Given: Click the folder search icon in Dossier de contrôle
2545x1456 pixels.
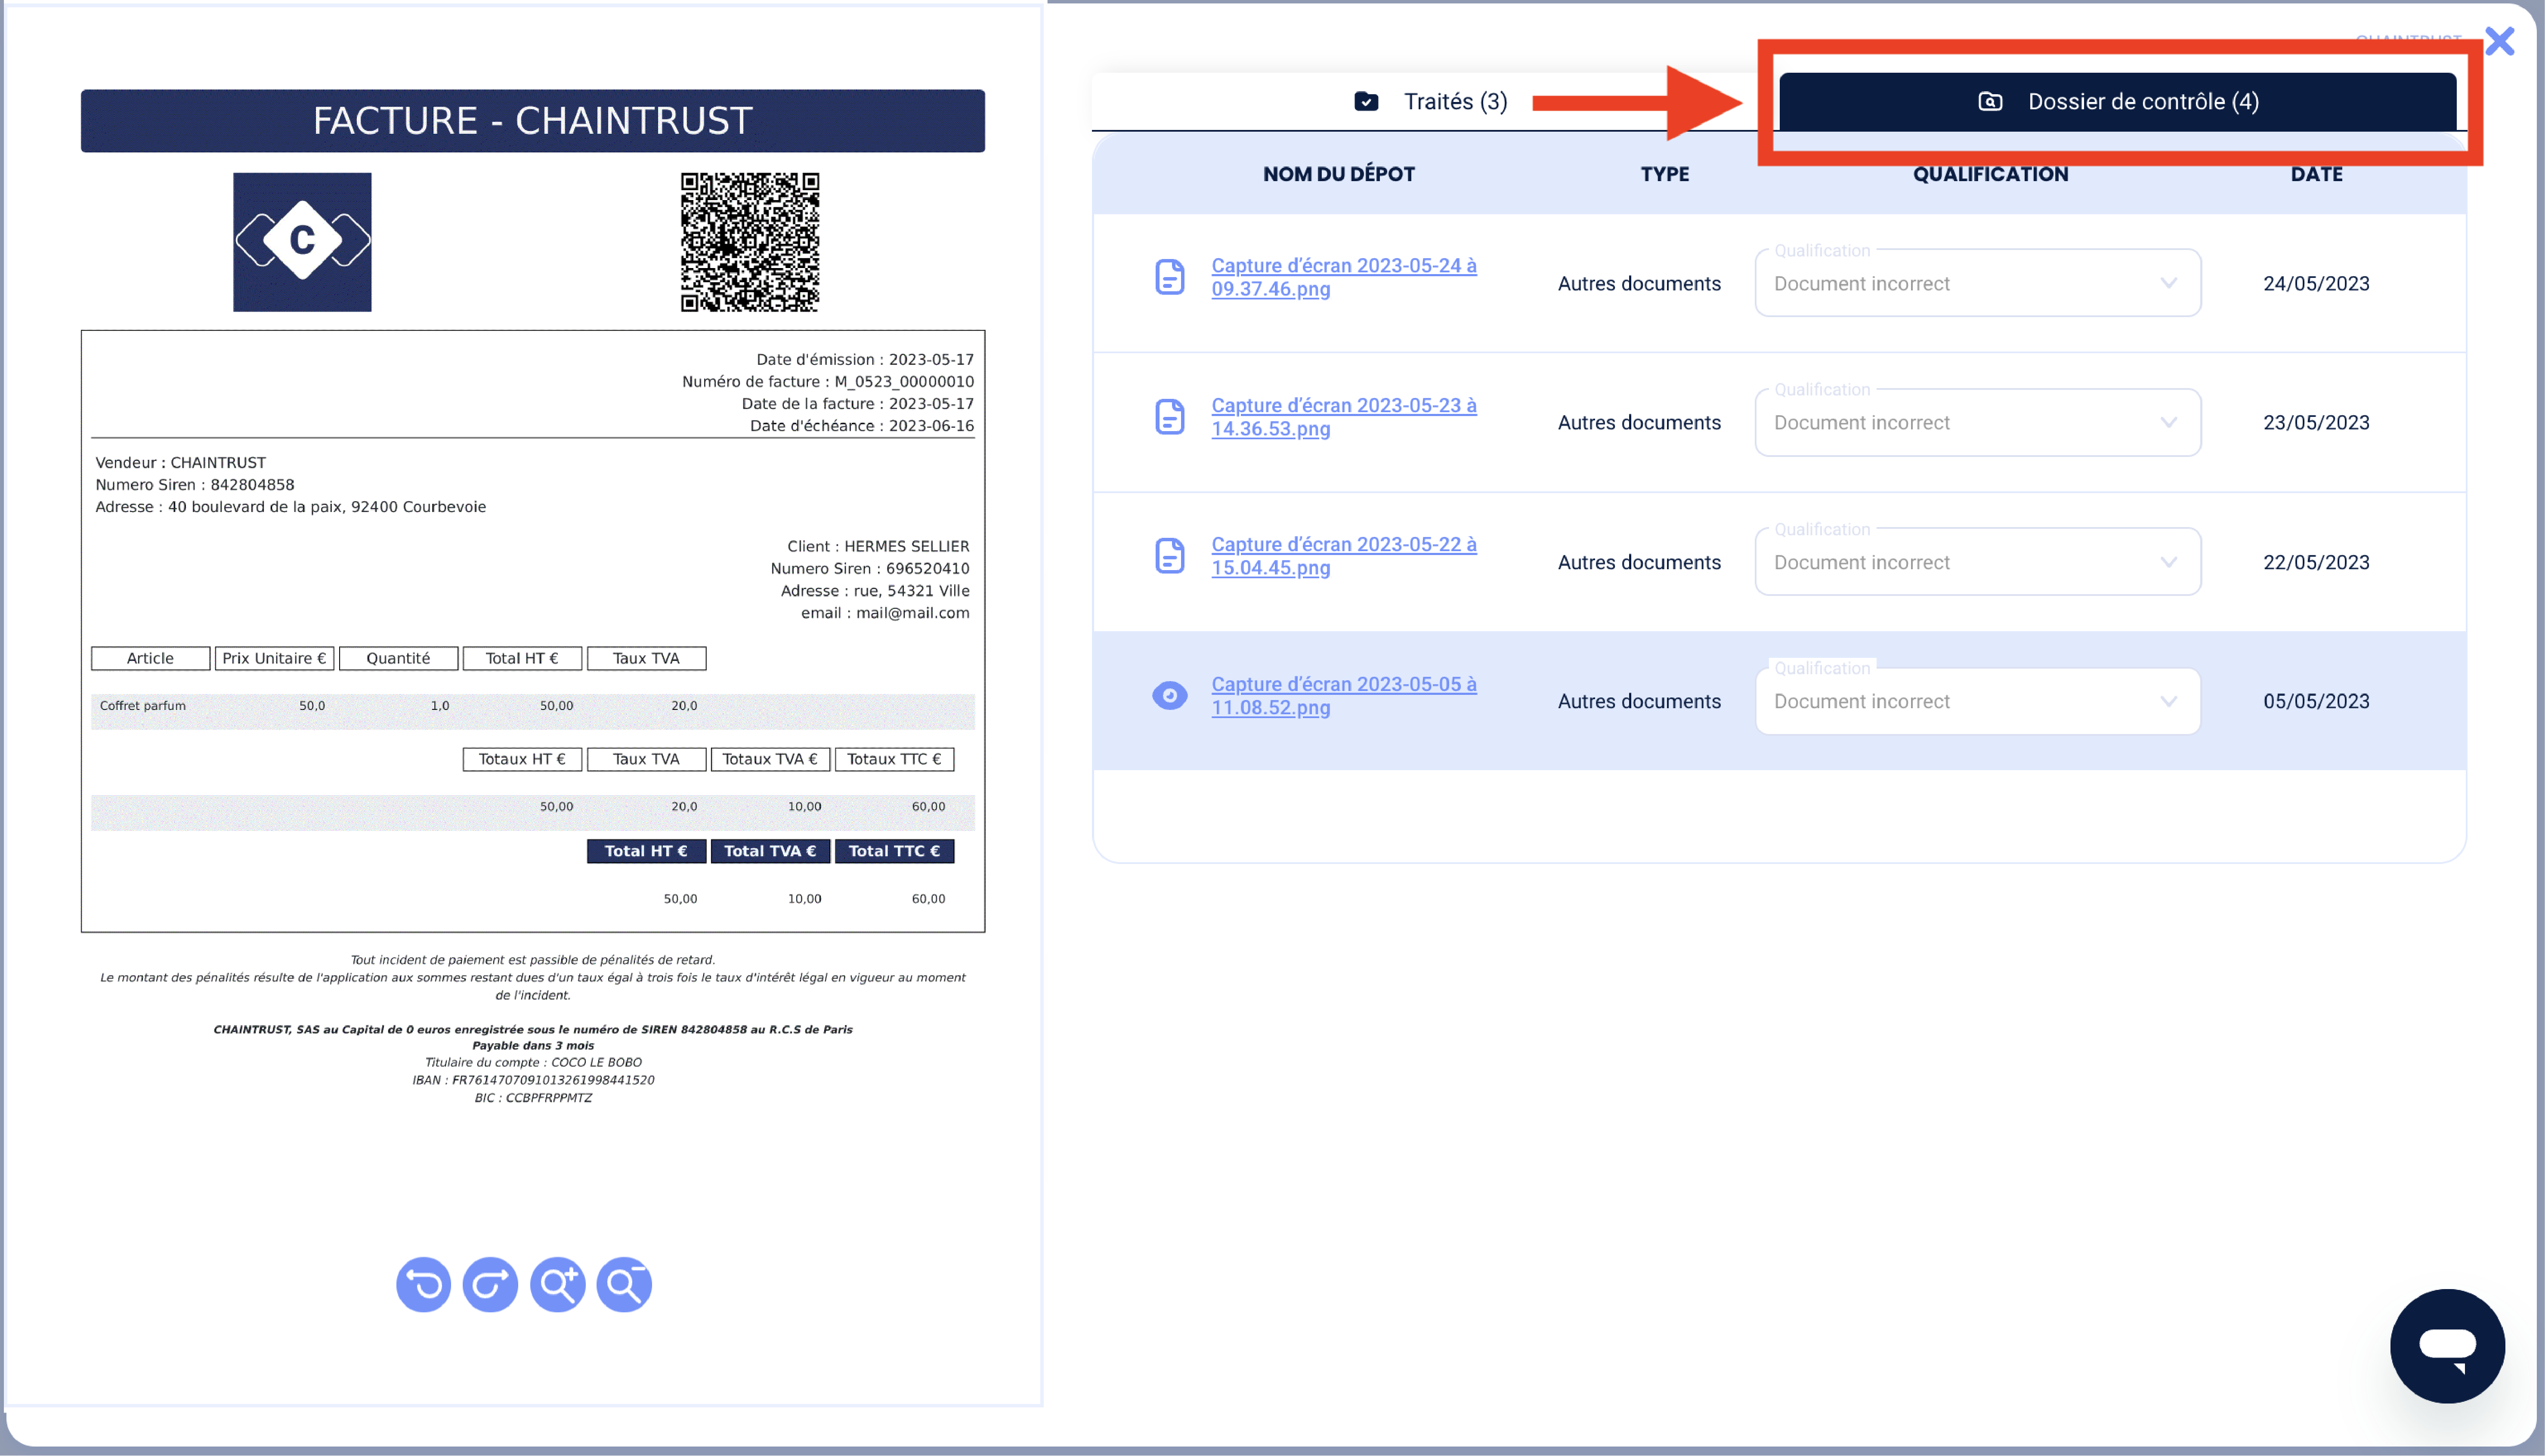Looking at the screenshot, I should click(x=1990, y=101).
